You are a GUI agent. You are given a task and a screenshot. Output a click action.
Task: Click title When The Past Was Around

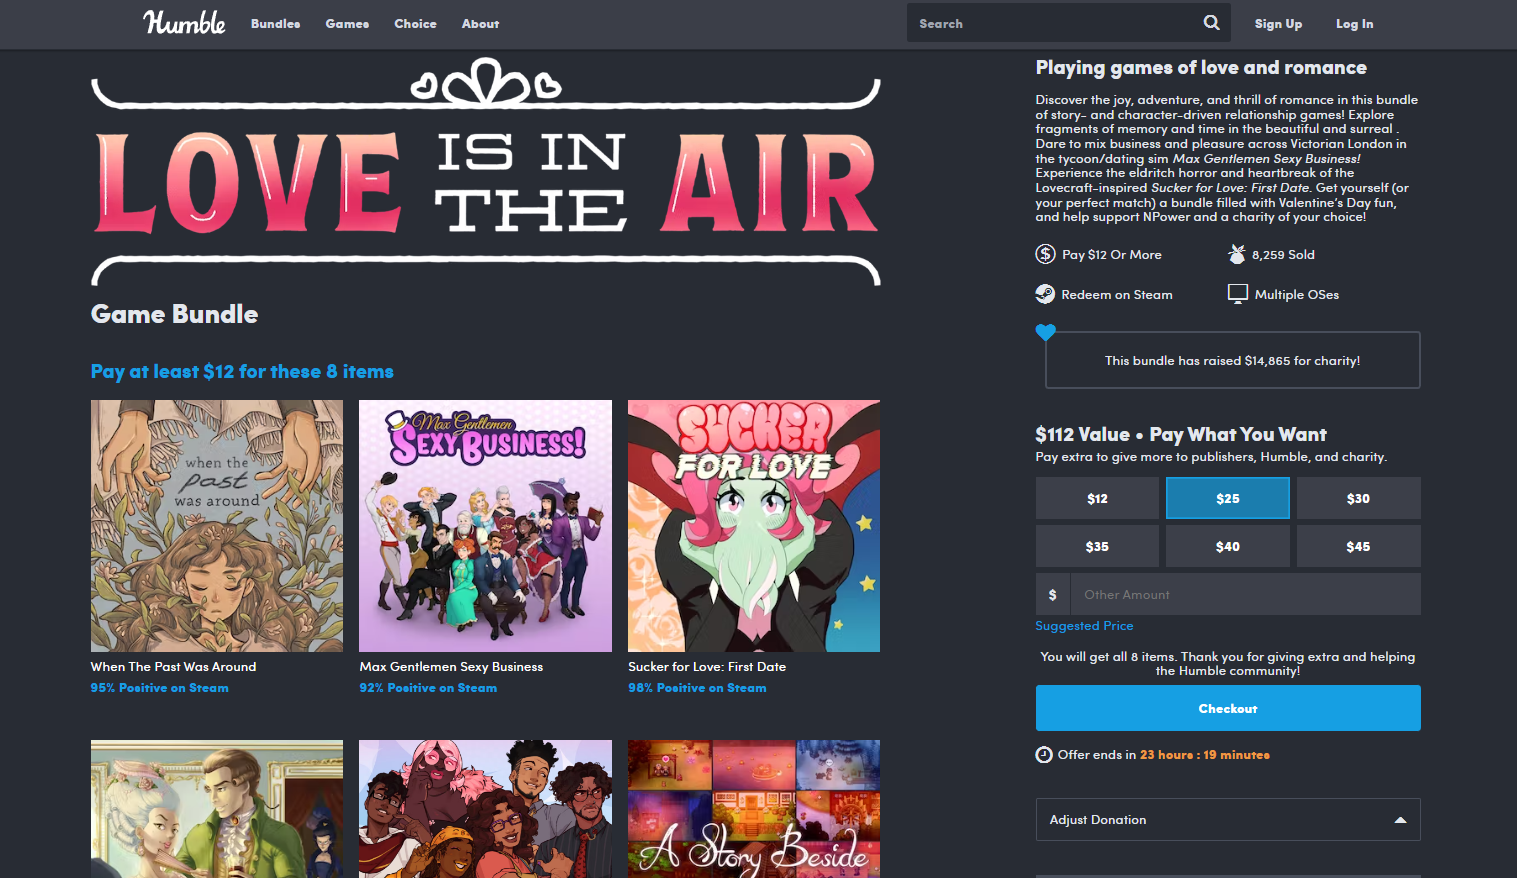point(173,667)
